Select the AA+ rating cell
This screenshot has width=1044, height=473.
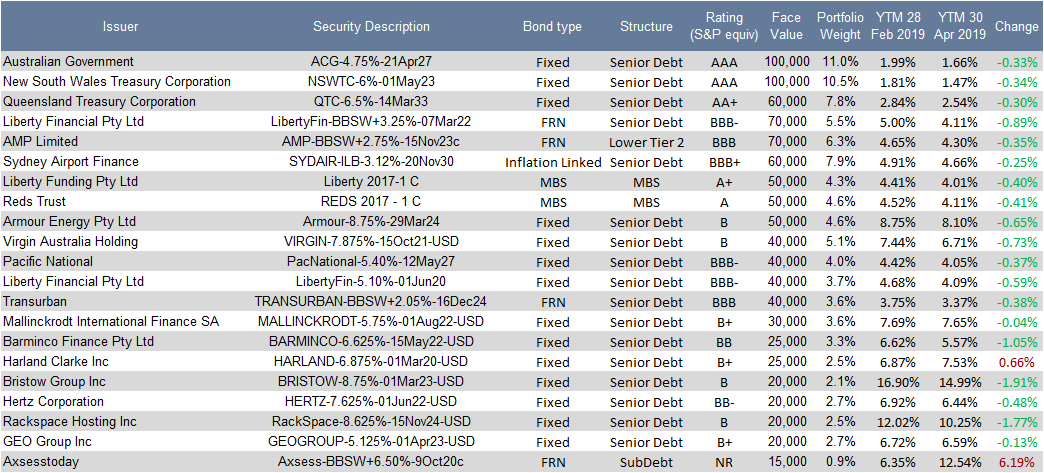click(724, 102)
